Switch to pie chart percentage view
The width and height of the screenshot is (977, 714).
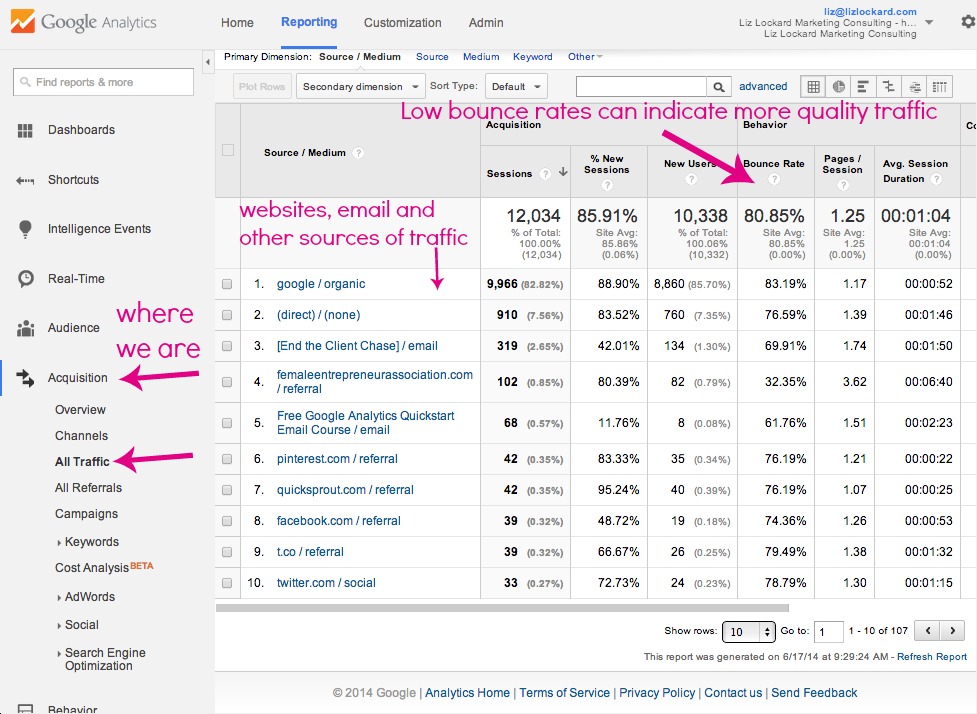839,87
